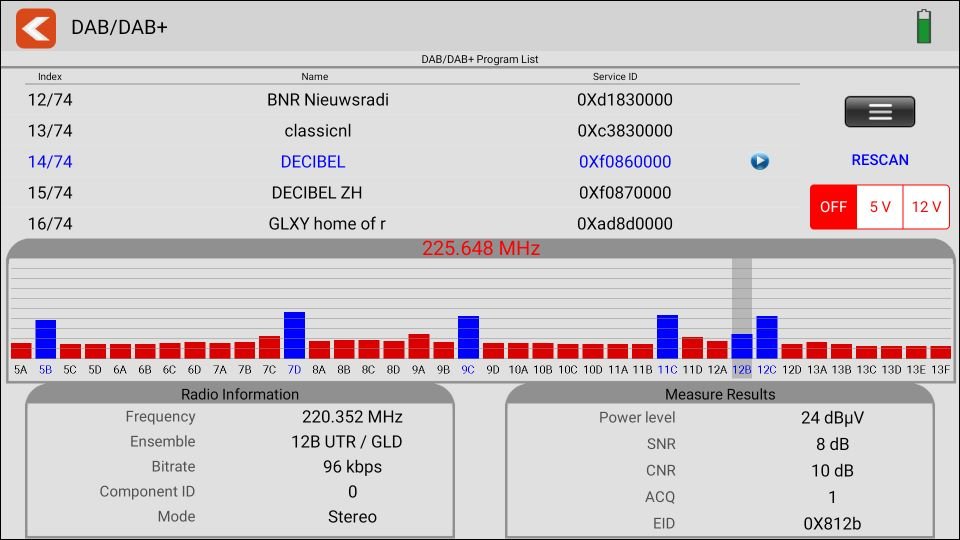
Task: Click Mode value Stereo
Action: coord(352,517)
